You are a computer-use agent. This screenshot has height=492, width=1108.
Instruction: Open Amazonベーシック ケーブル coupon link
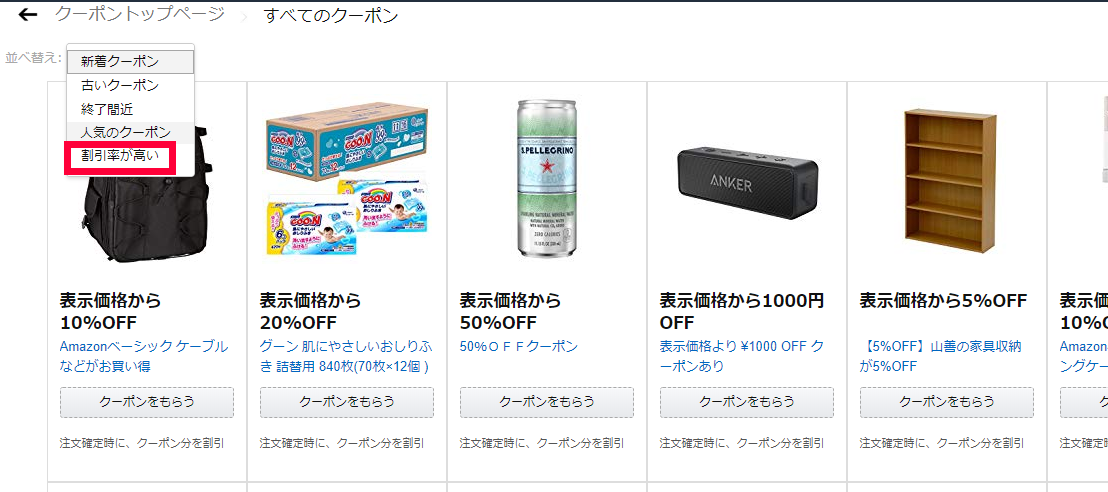pyautogui.click(x=144, y=356)
